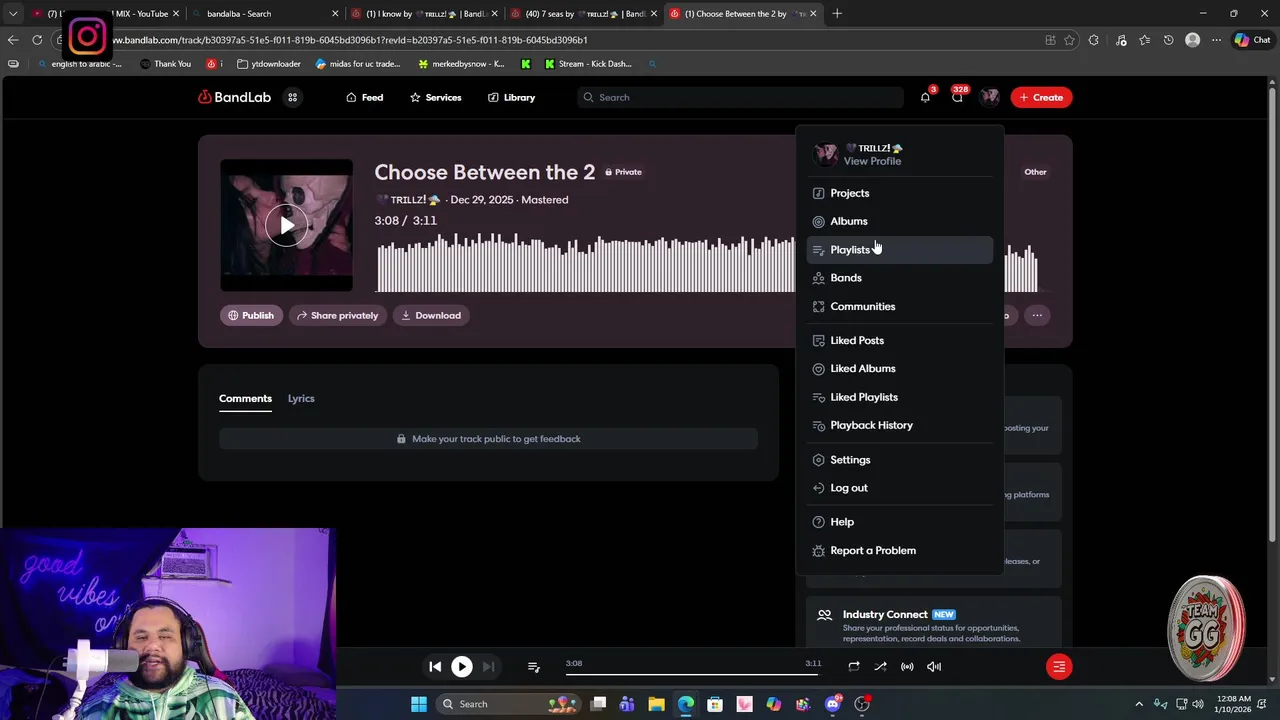This screenshot has height=720, width=1280.
Task: Open the Library page
Action: click(x=511, y=97)
